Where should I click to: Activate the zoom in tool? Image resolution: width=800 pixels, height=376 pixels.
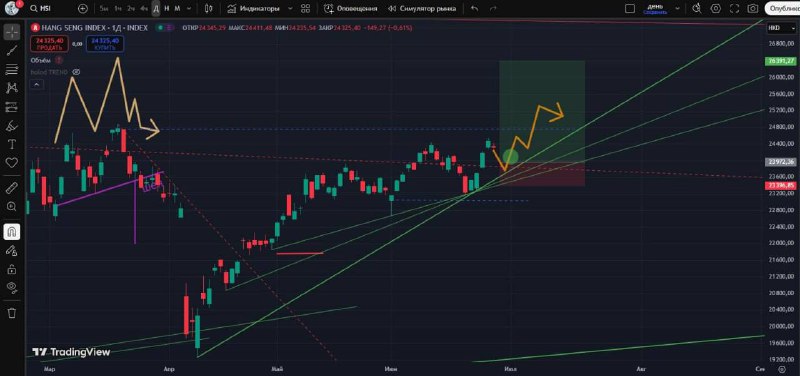[11, 207]
